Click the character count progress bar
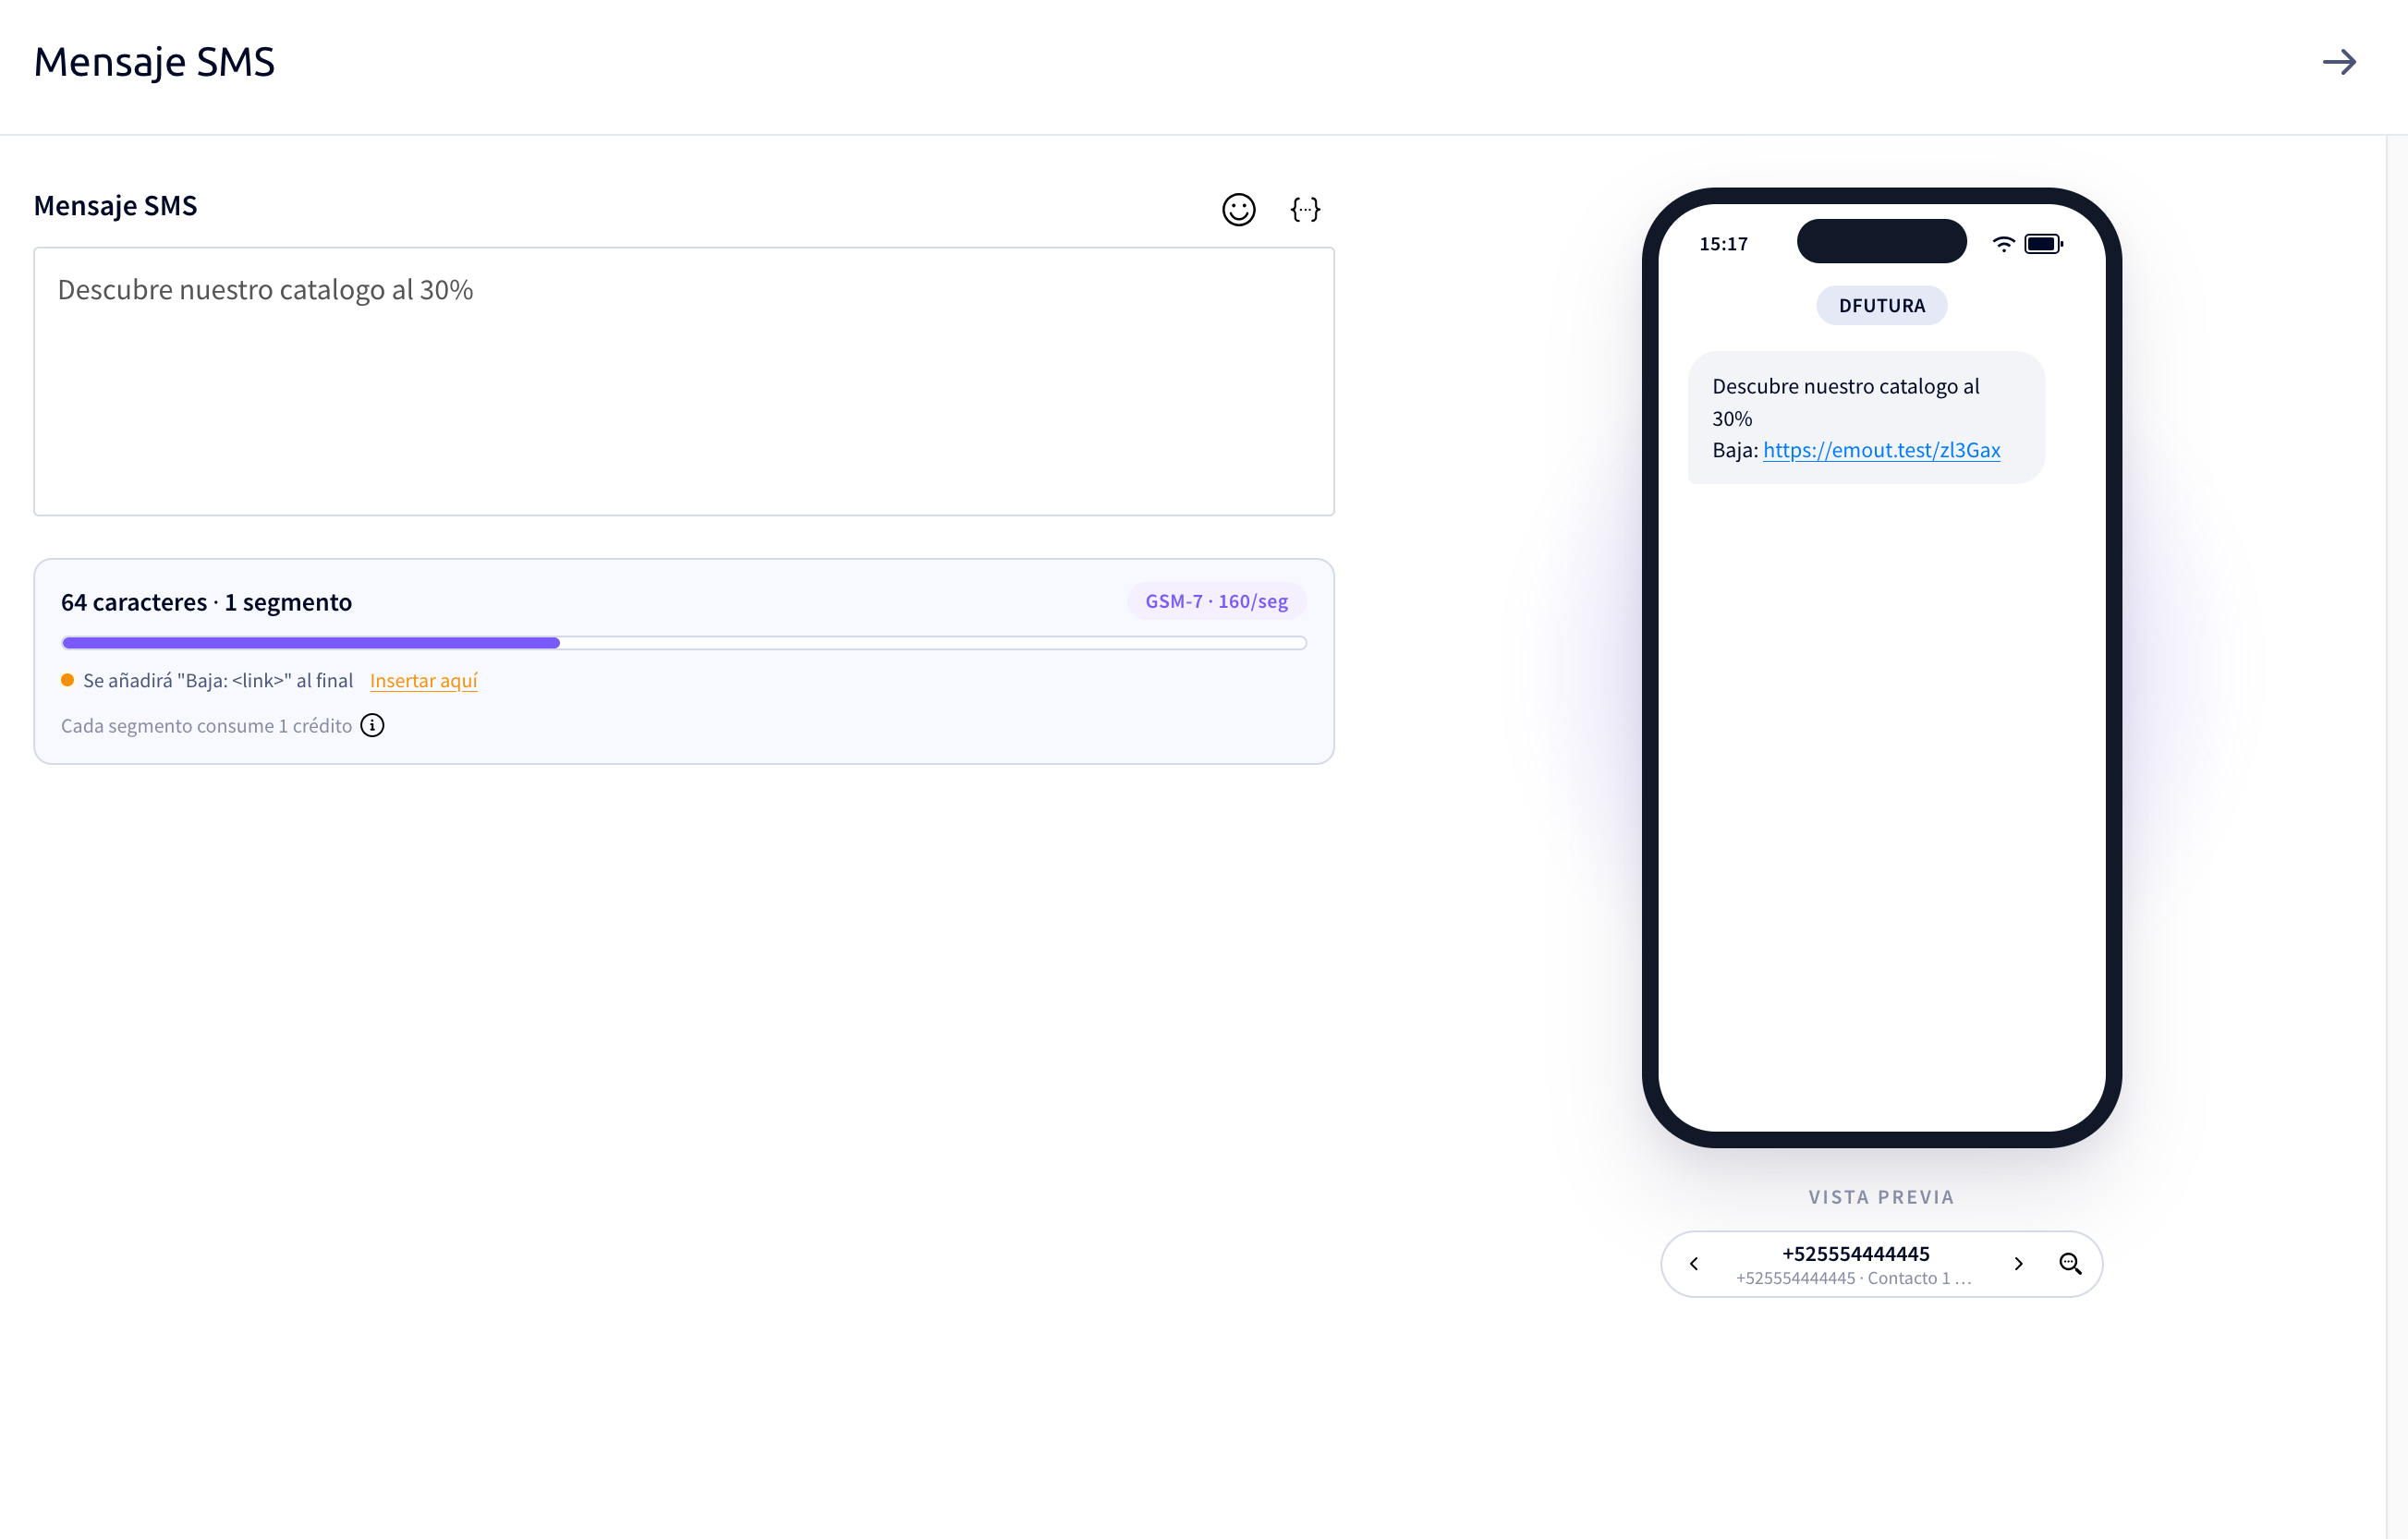The image size is (2408, 1539). click(x=684, y=643)
